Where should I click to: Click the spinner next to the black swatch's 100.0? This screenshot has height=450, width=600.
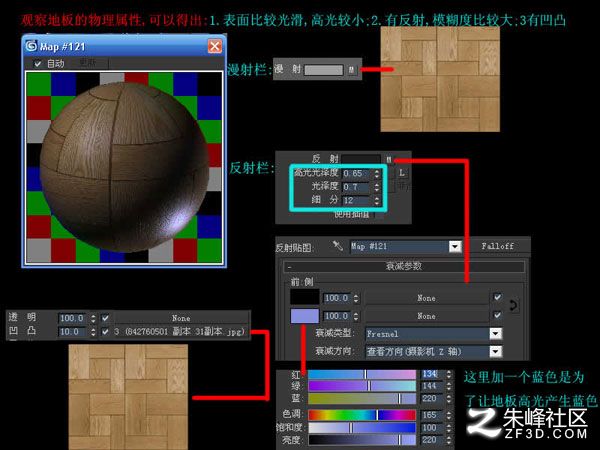pyautogui.click(x=356, y=298)
